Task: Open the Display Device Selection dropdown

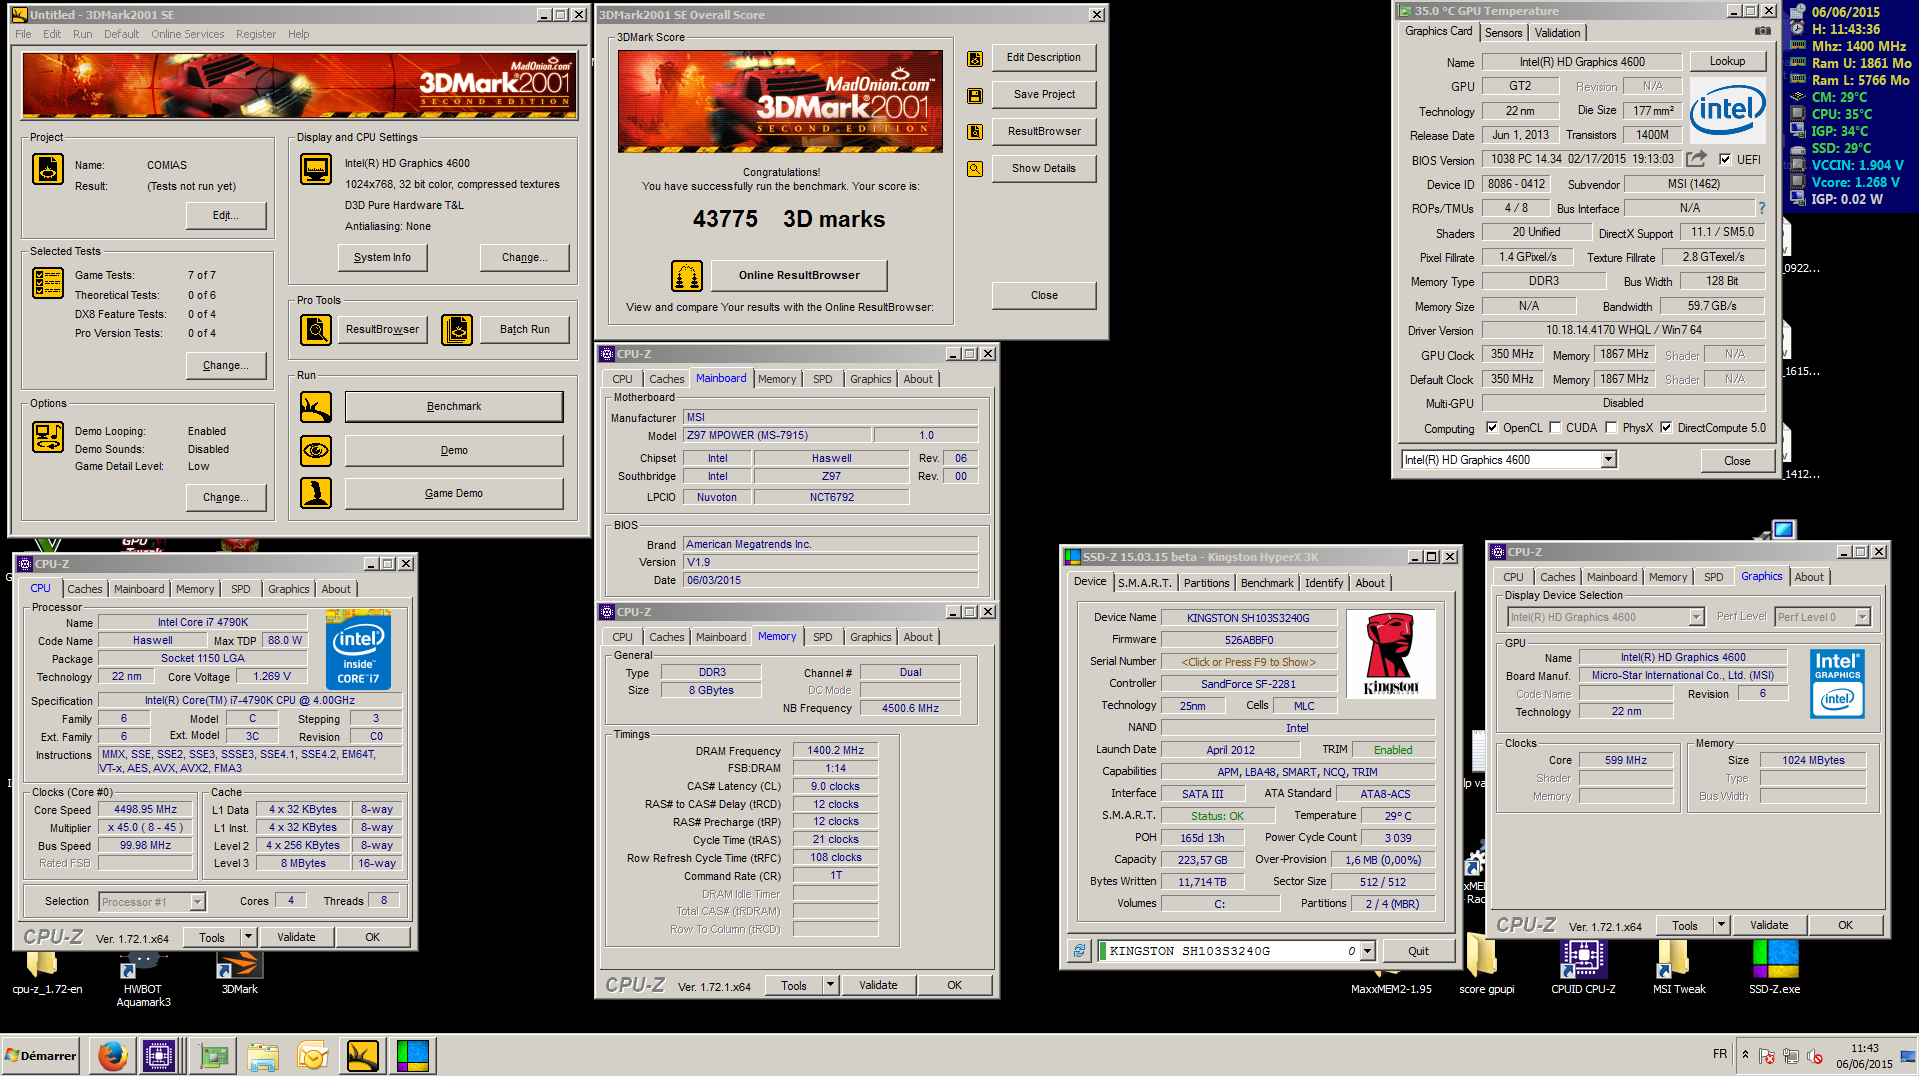Action: coord(1696,617)
